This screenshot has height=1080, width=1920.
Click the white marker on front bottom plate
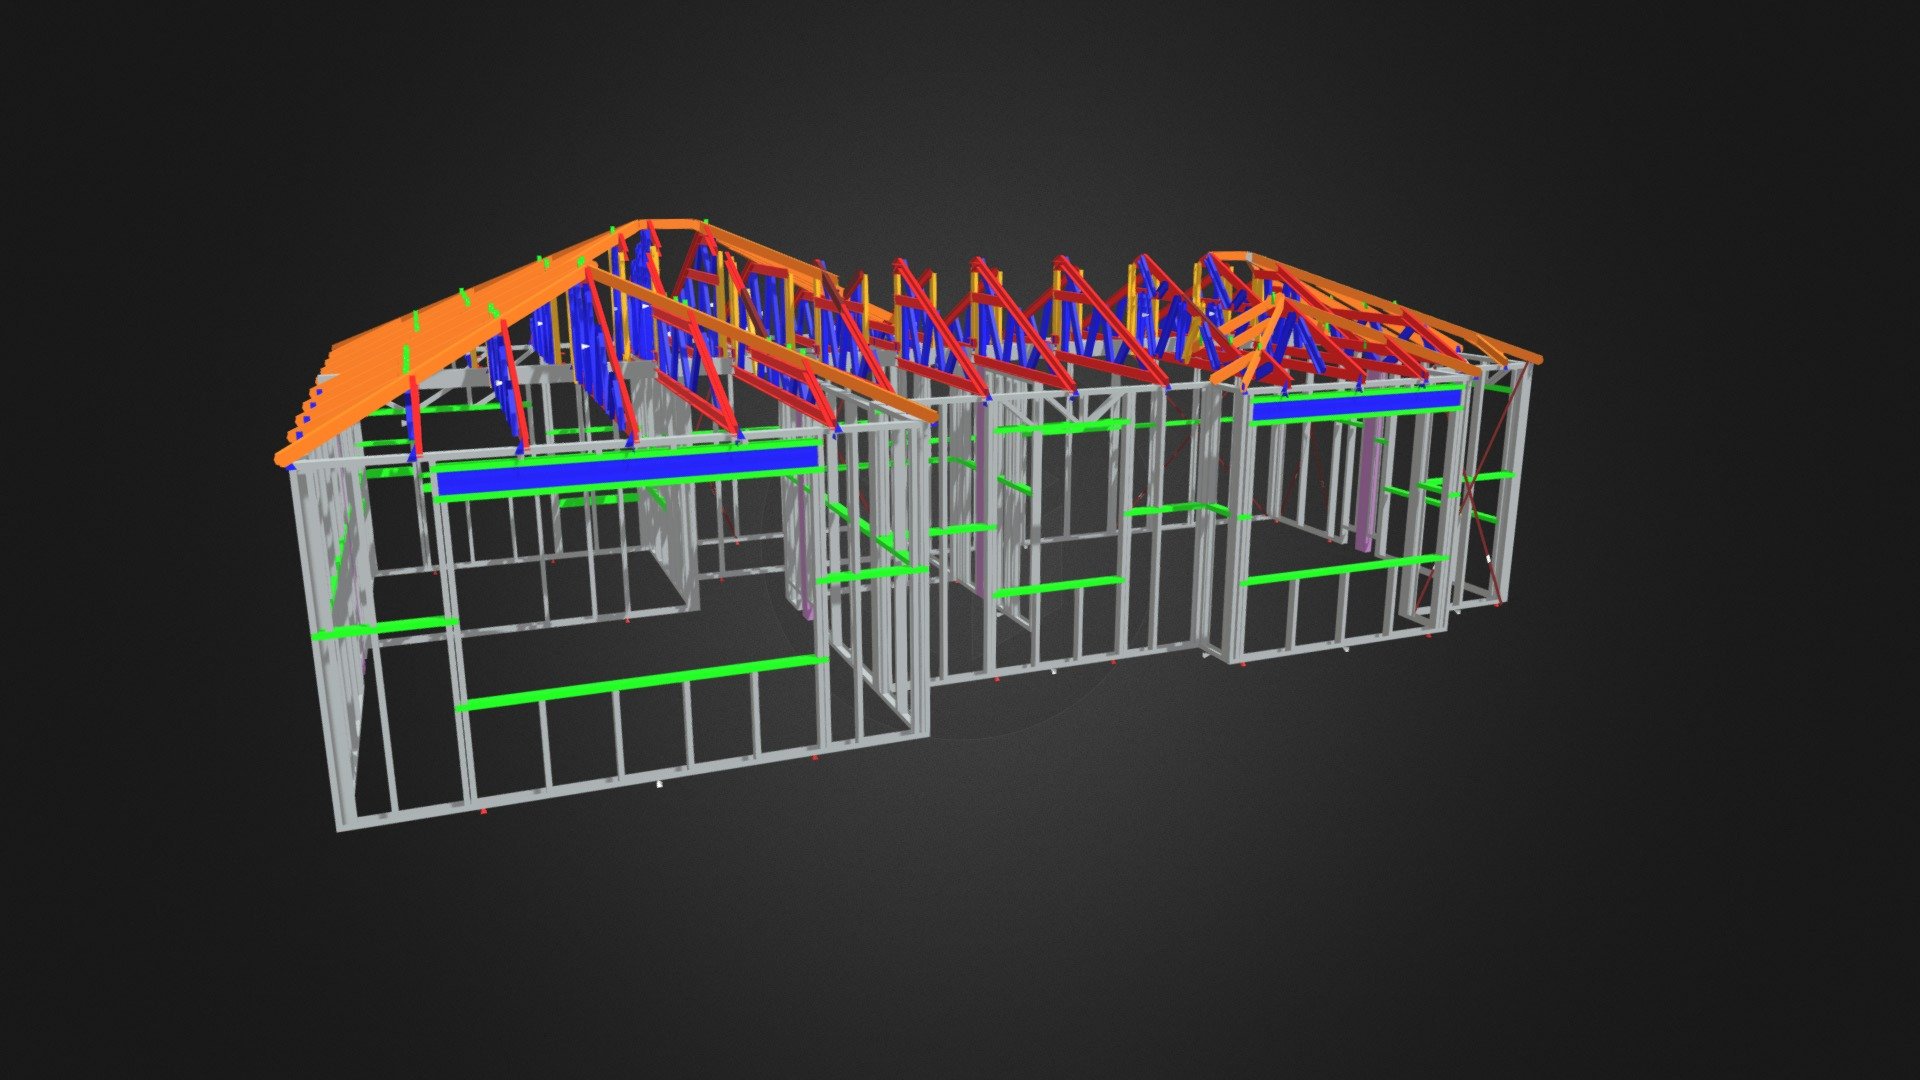(659, 784)
